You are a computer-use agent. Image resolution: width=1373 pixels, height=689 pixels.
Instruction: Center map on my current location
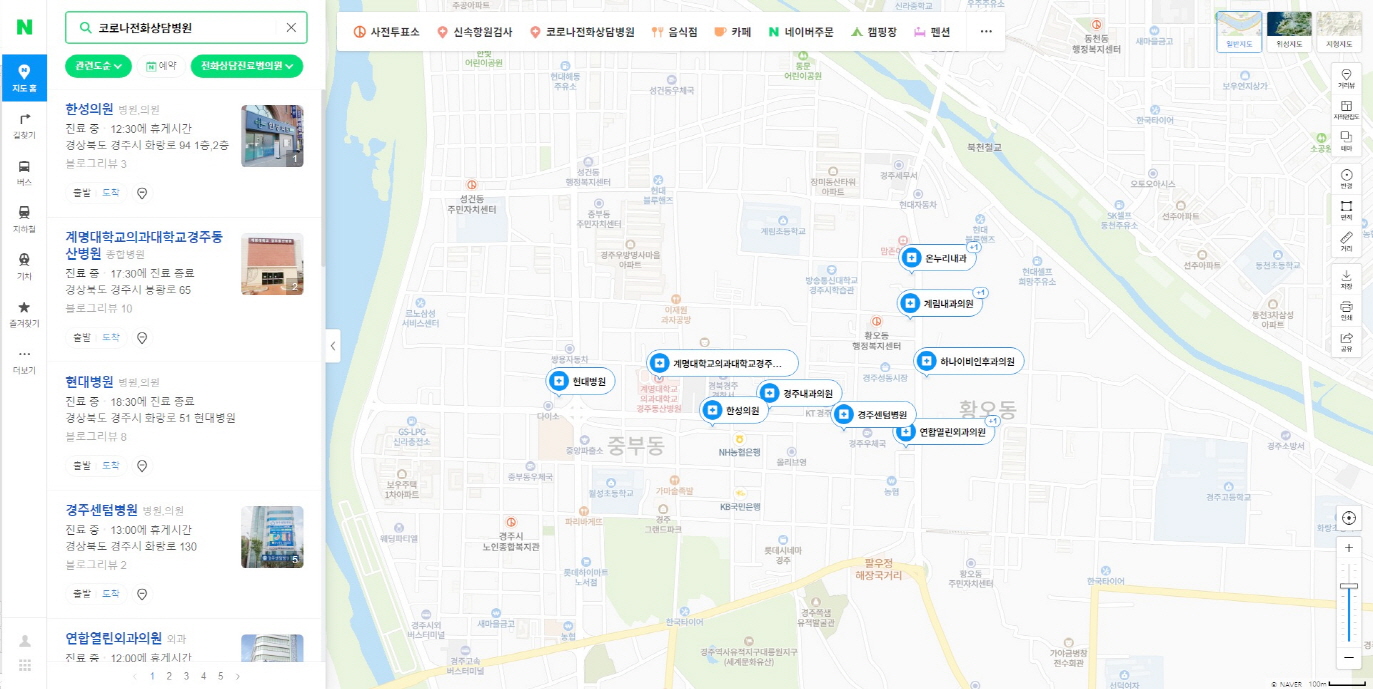tap(1349, 517)
